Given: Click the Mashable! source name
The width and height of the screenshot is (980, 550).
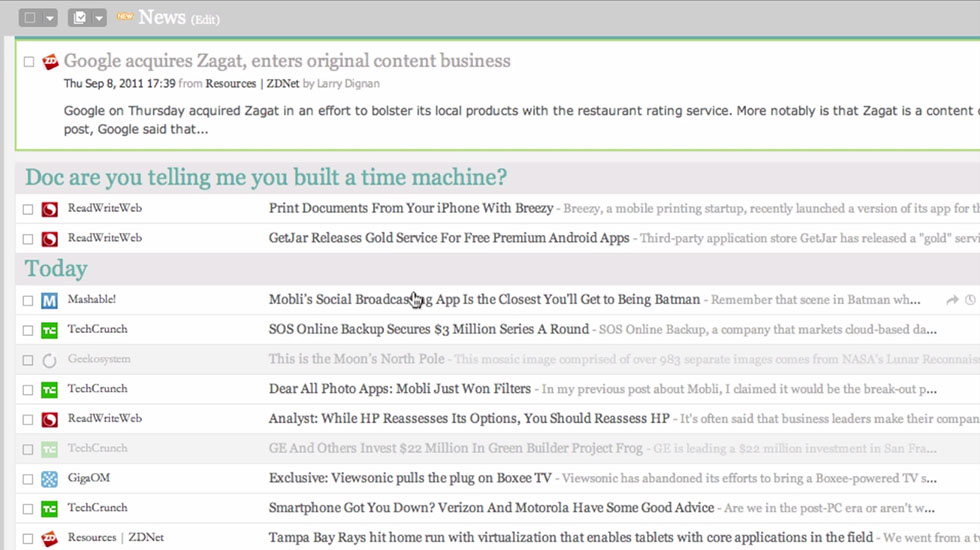Looking at the screenshot, I should pos(92,299).
